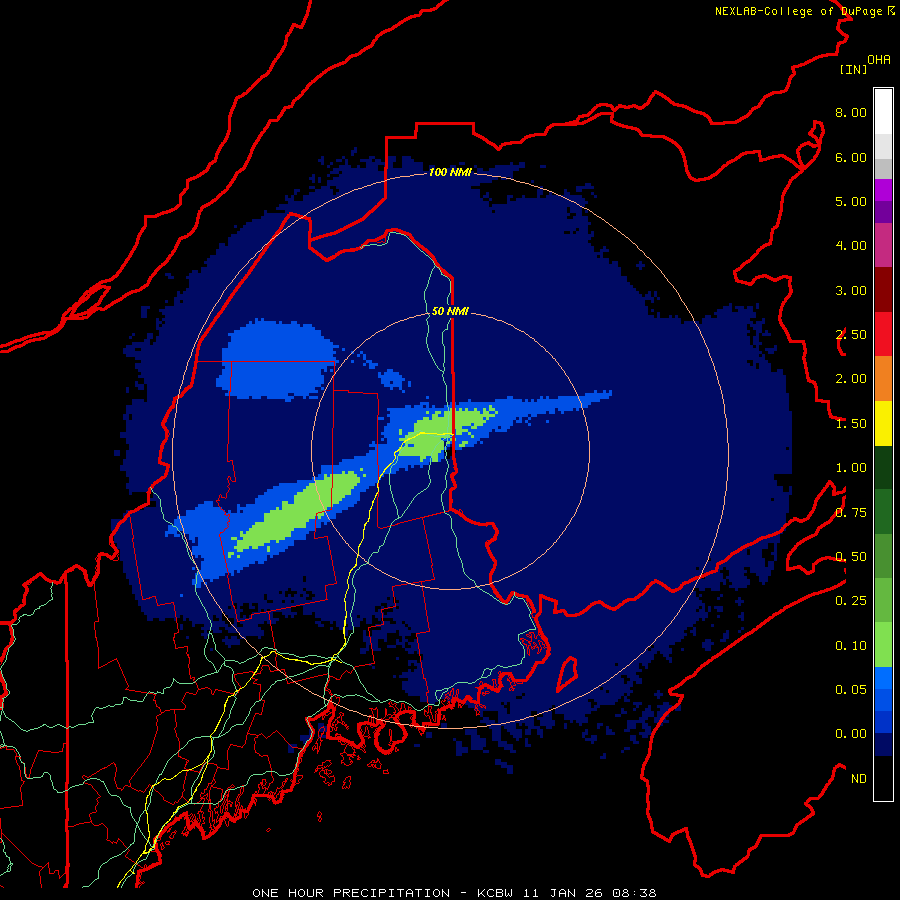
Task: Click the 0.25 legend value
Action: point(850,601)
